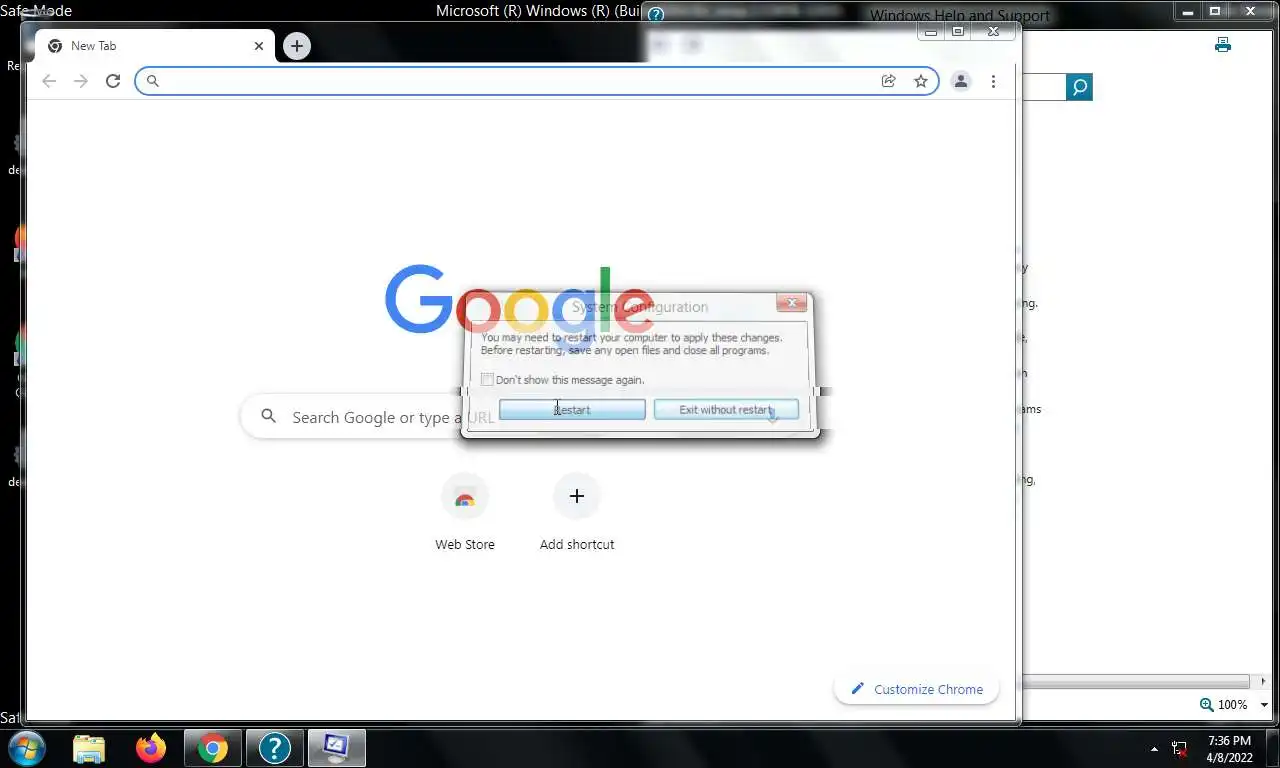The width and height of the screenshot is (1280, 768).
Task: Click the magnifier icon in Google search box
Action: pyautogui.click(x=268, y=416)
